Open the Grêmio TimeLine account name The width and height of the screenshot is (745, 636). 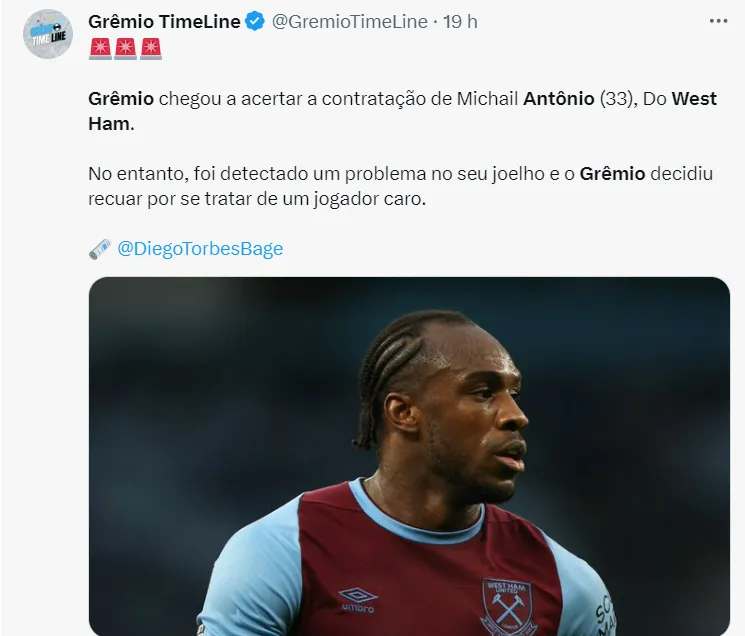click(x=164, y=21)
